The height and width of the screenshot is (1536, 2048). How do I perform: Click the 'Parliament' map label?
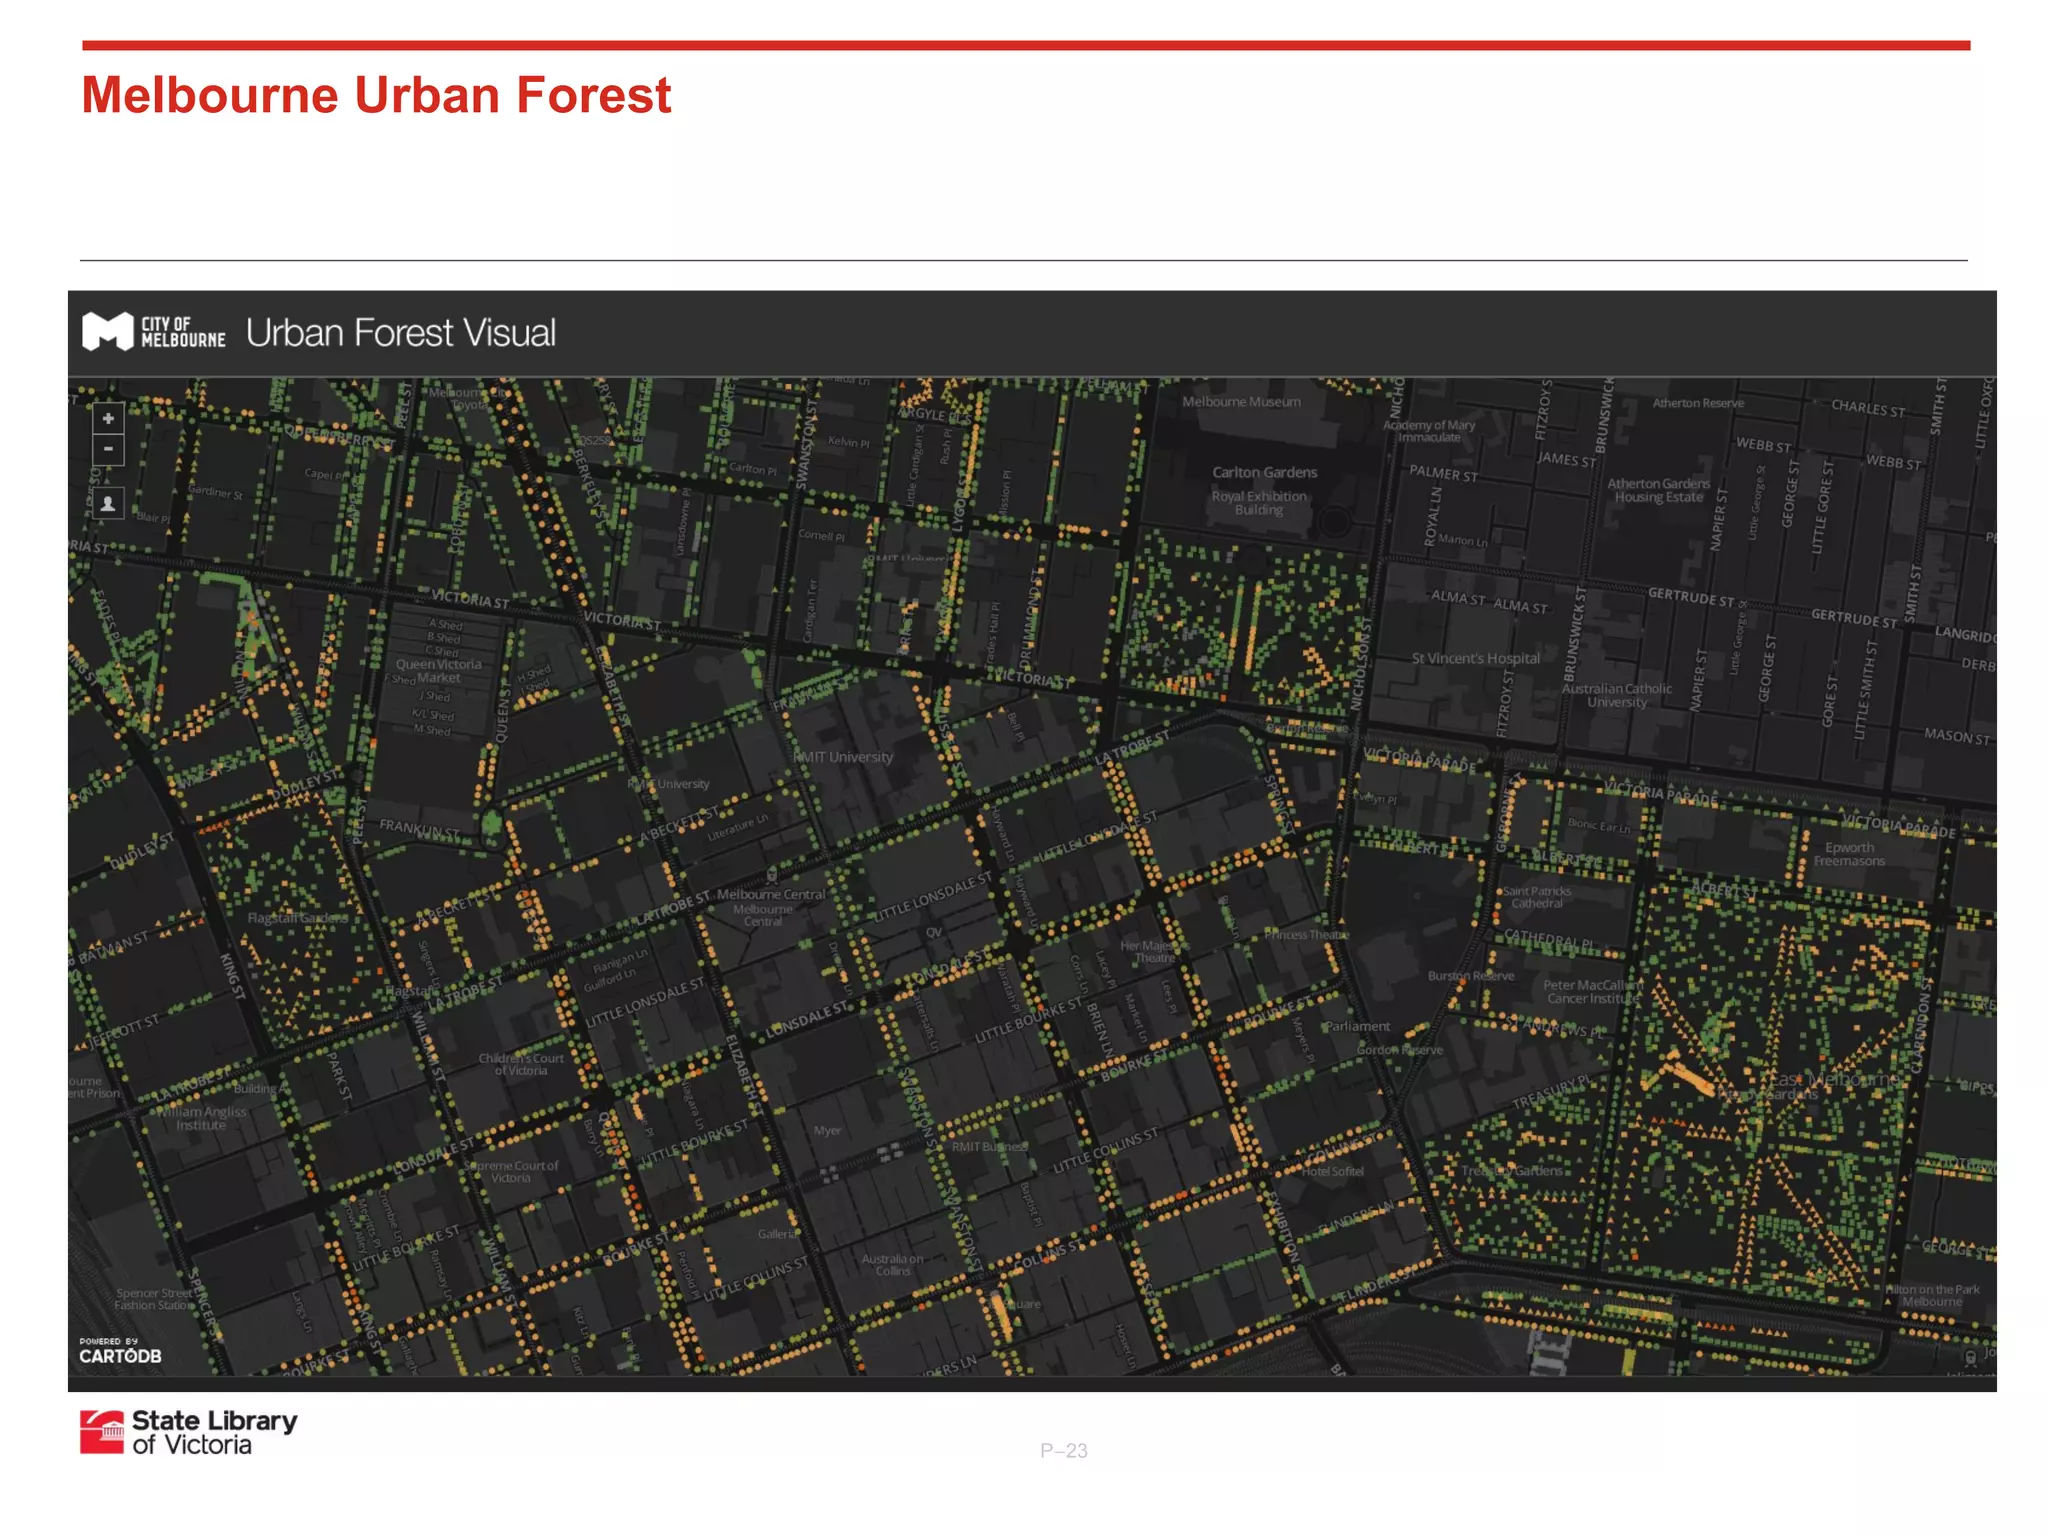(1357, 1027)
